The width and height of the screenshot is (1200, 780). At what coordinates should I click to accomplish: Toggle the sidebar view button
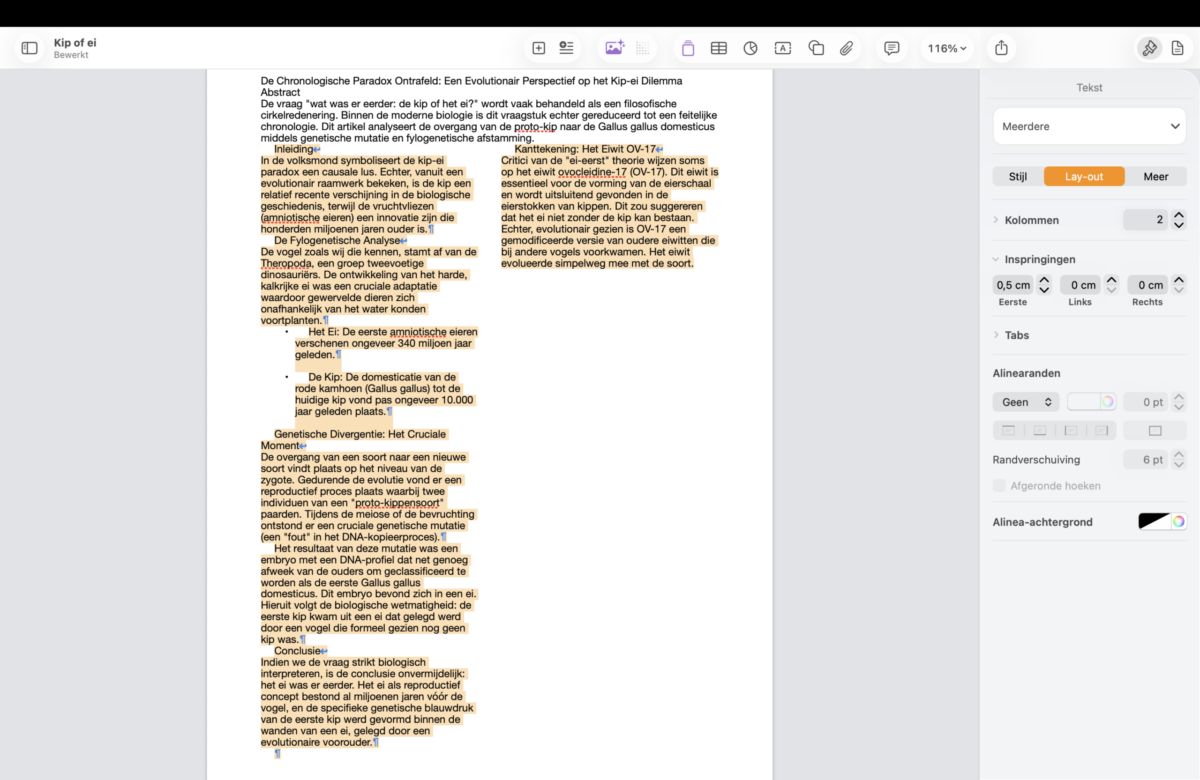click(30, 48)
